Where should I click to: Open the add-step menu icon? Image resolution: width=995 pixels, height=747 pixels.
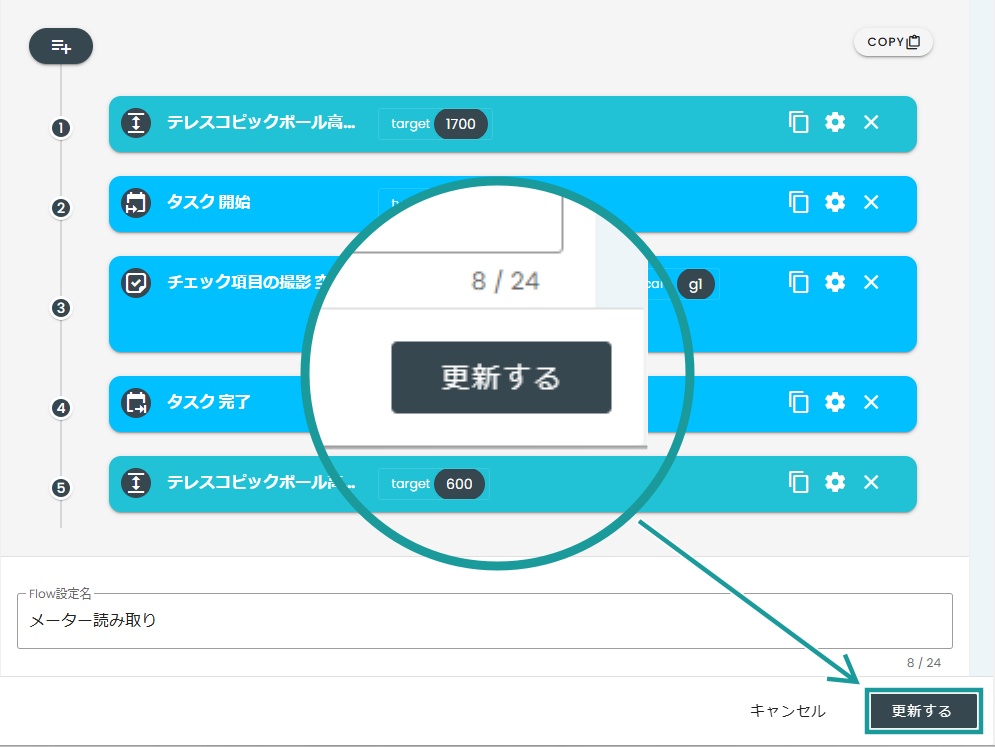click(x=61, y=46)
